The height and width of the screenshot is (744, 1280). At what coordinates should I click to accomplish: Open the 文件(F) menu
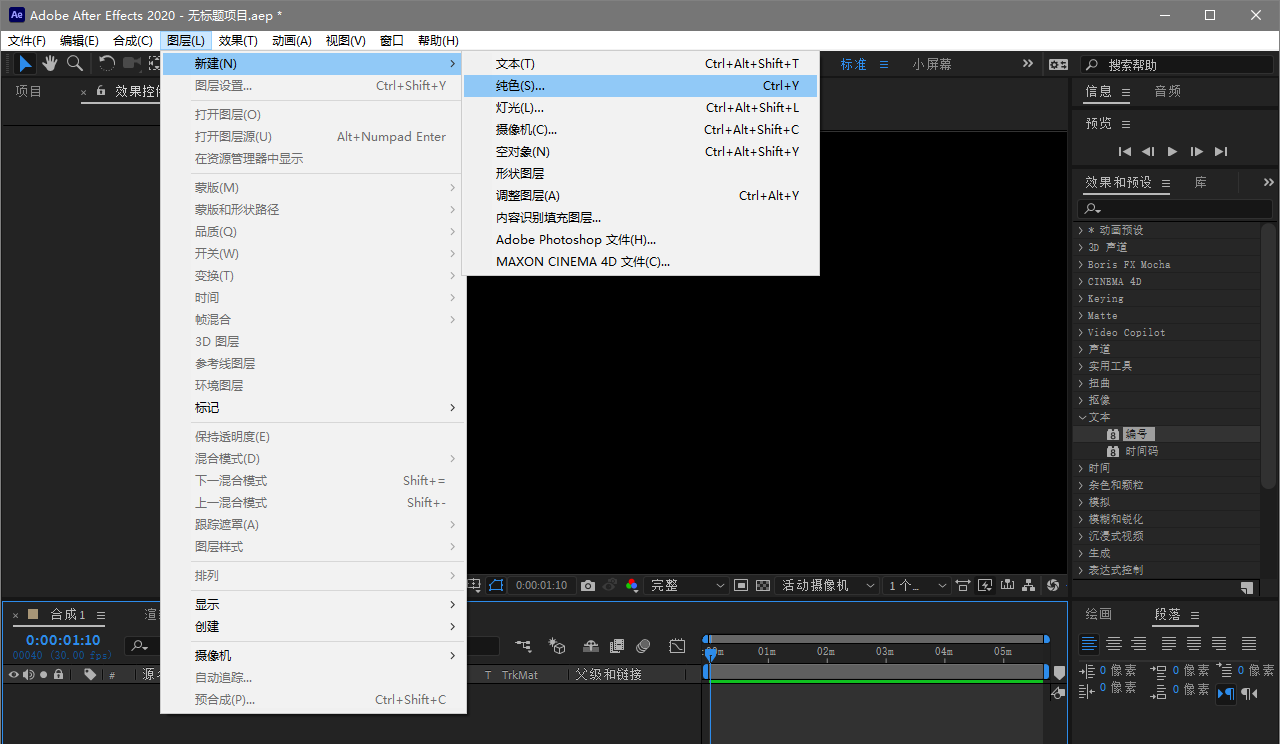pos(27,41)
